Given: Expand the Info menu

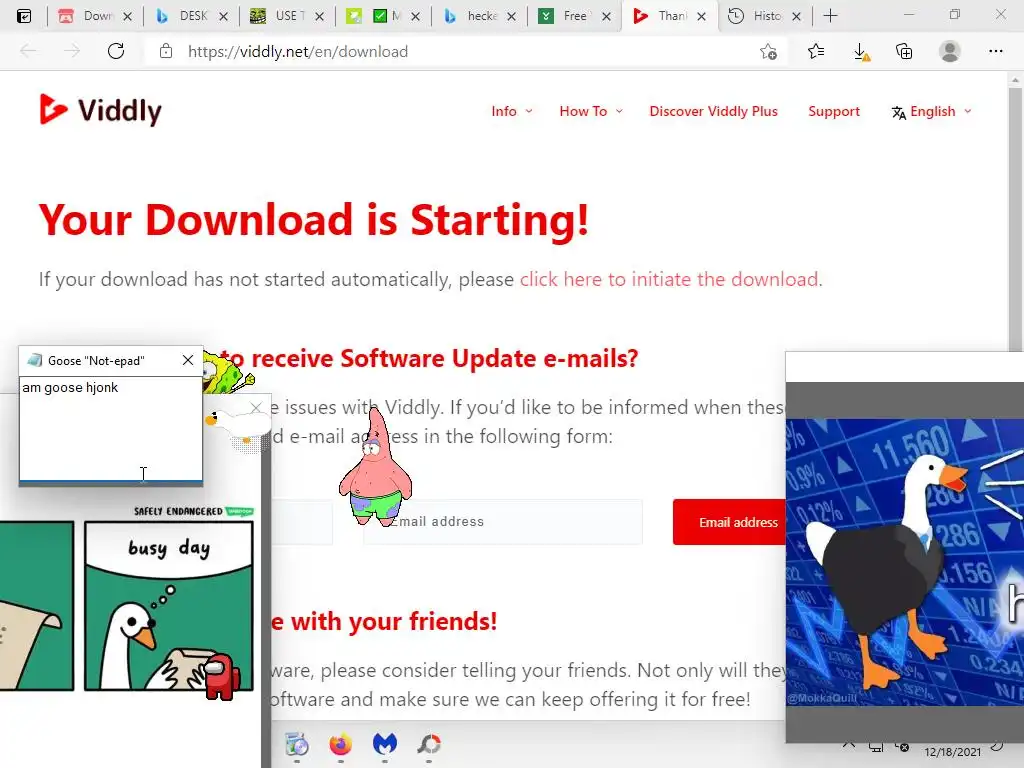Looking at the screenshot, I should coord(511,112).
